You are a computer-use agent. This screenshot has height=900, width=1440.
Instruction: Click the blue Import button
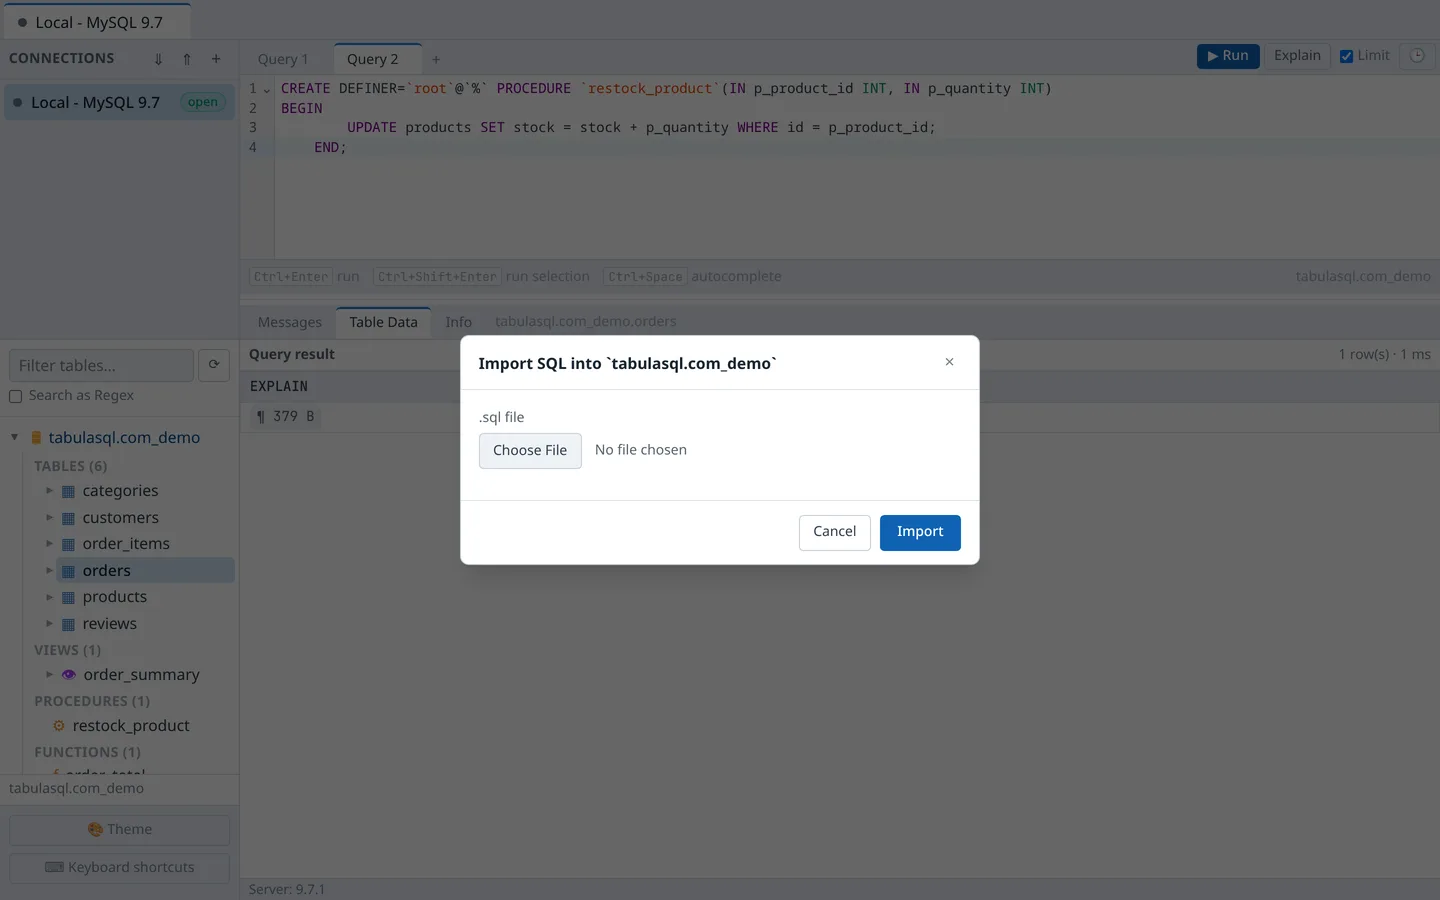click(x=920, y=532)
